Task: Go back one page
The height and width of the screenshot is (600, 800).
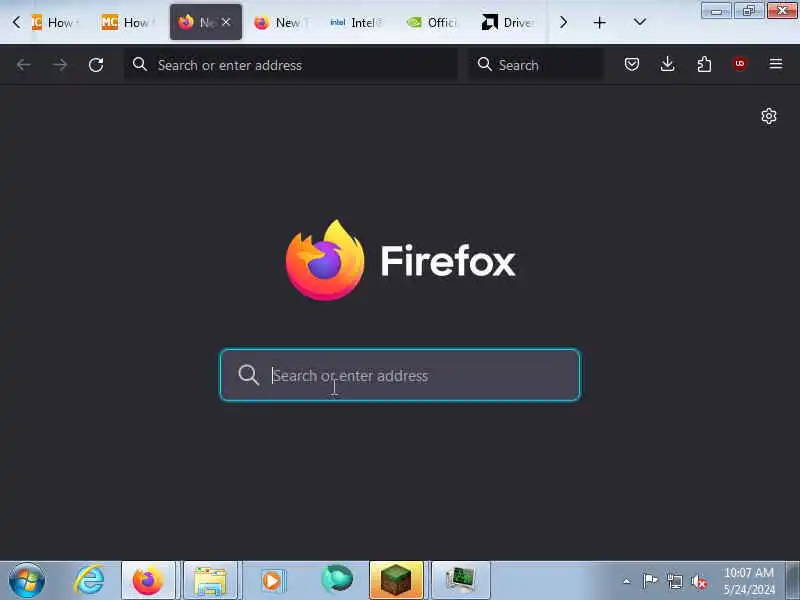Action: 23,65
